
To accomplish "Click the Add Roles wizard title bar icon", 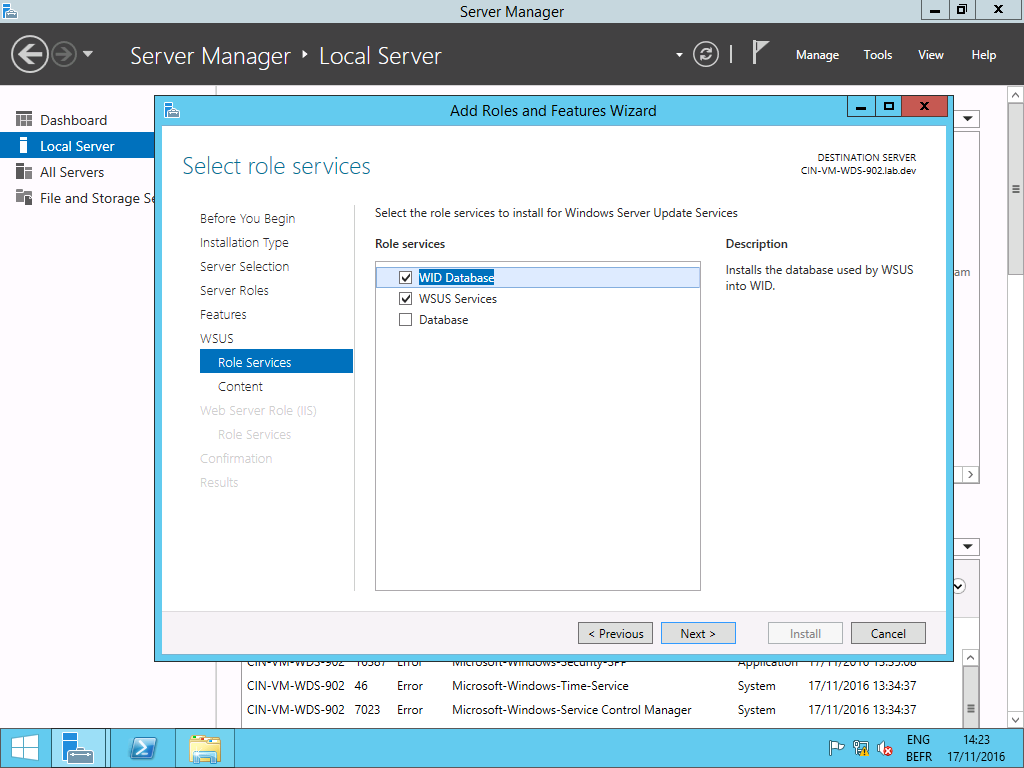I will (x=172, y=110).
